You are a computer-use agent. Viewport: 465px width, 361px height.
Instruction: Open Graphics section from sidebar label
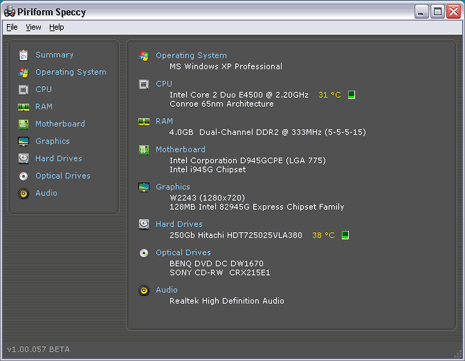click(x=52, y=141)
